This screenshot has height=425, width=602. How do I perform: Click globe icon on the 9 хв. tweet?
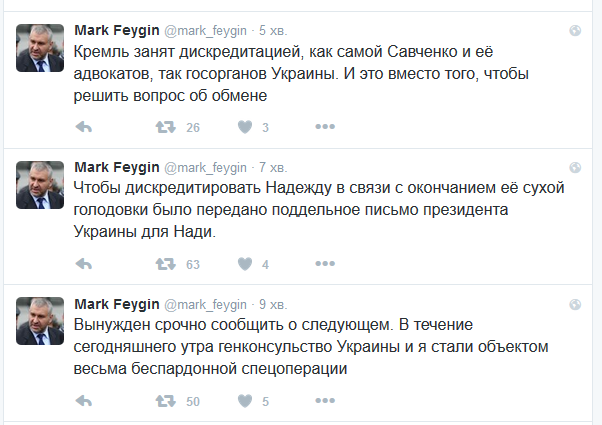[575, 304]
